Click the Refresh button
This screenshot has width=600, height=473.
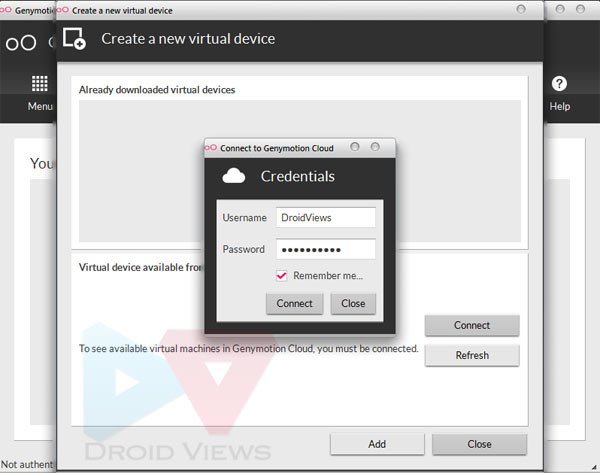point(472,356)
